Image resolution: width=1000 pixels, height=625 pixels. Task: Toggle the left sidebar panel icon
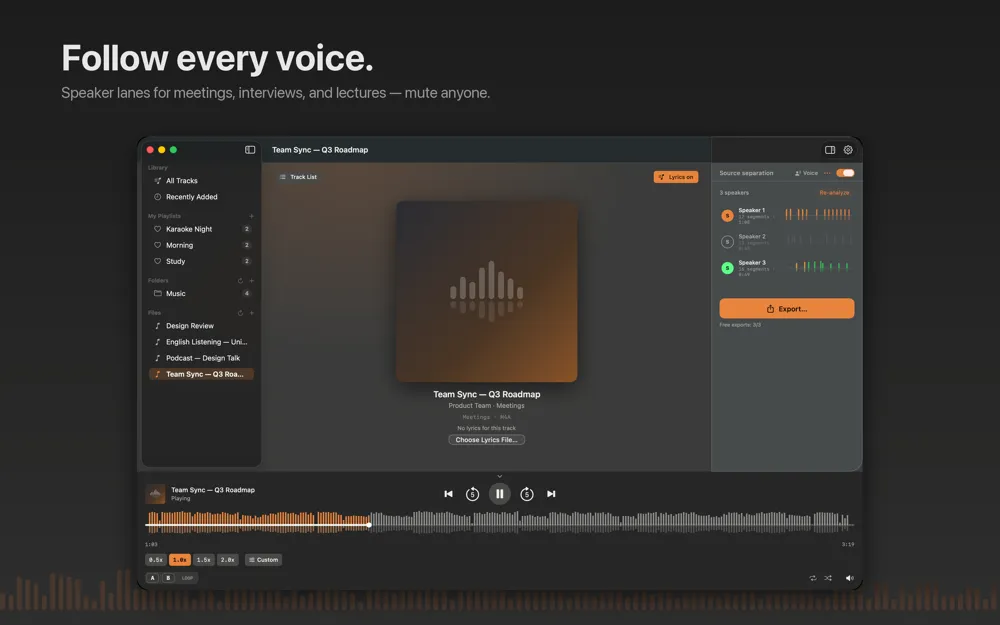tap(250, 150)
